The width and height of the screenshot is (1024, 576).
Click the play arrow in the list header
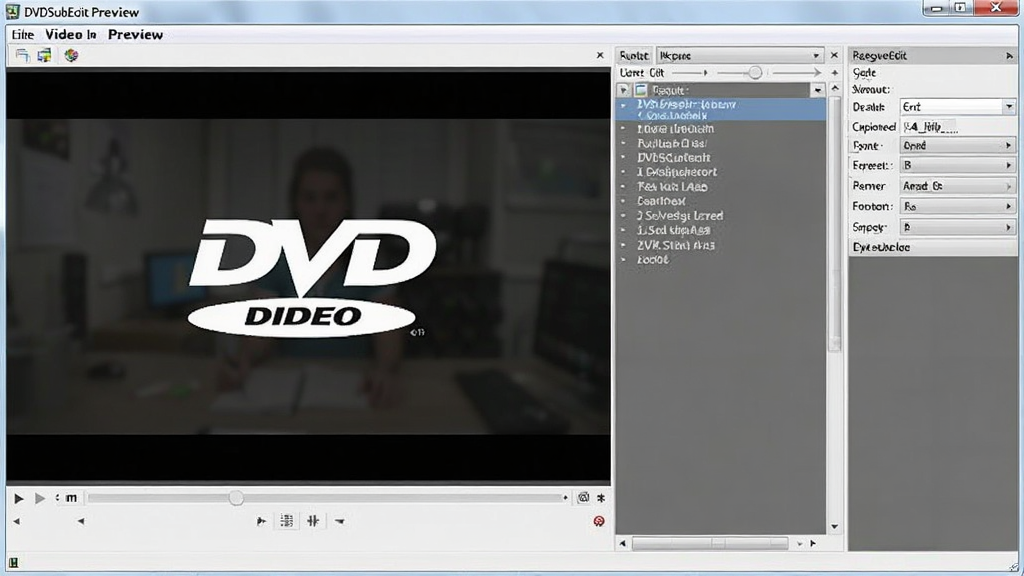pyautogui.click(x=624, y=90)
